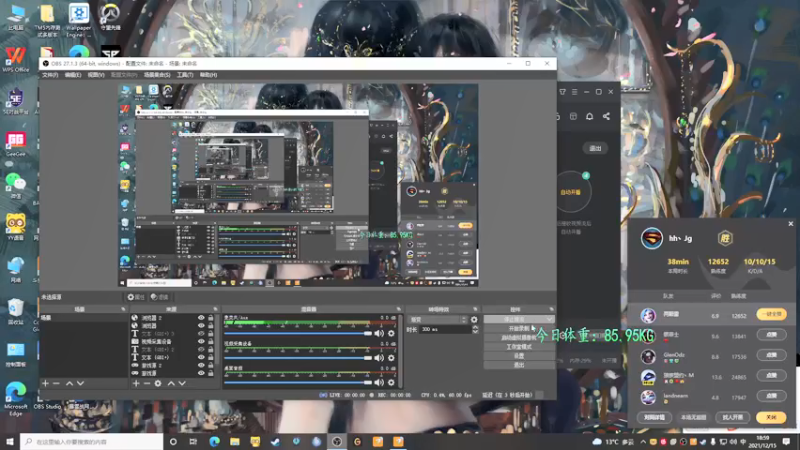Move the selected source down with the arrow
This screenshot has width=800, height=450.
click(182, 383)
